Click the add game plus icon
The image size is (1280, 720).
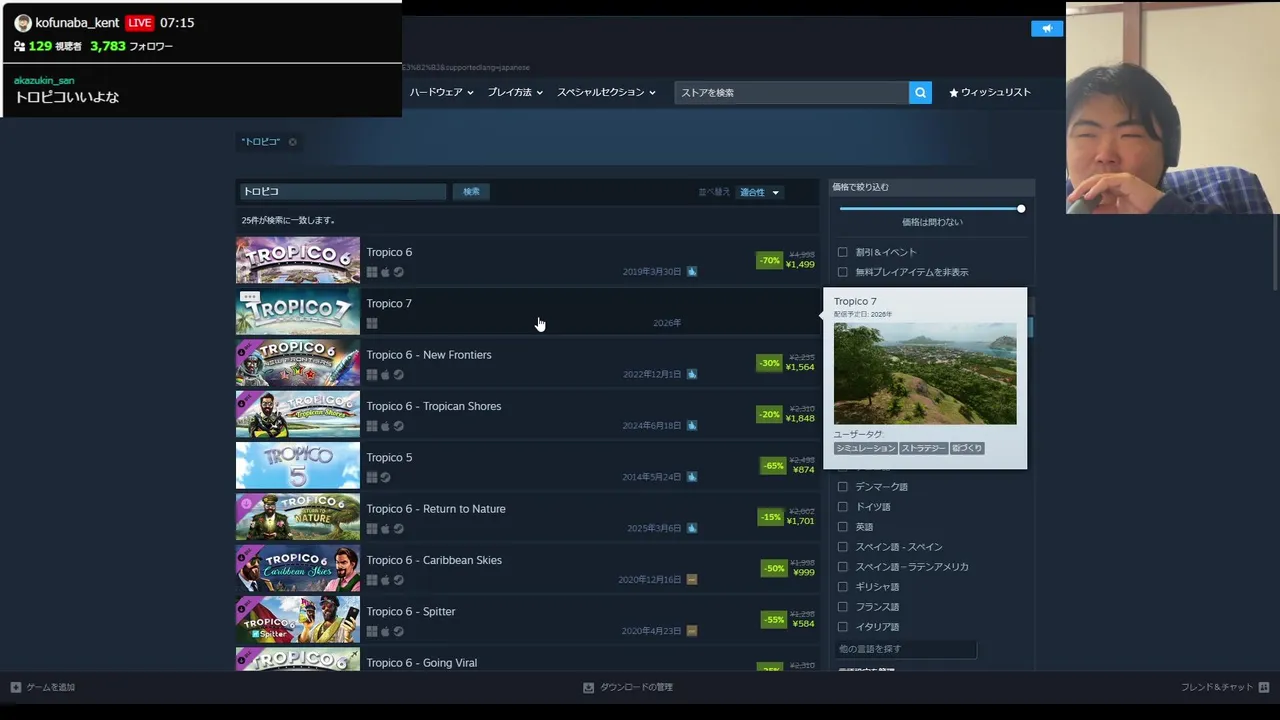coord(16,687)
